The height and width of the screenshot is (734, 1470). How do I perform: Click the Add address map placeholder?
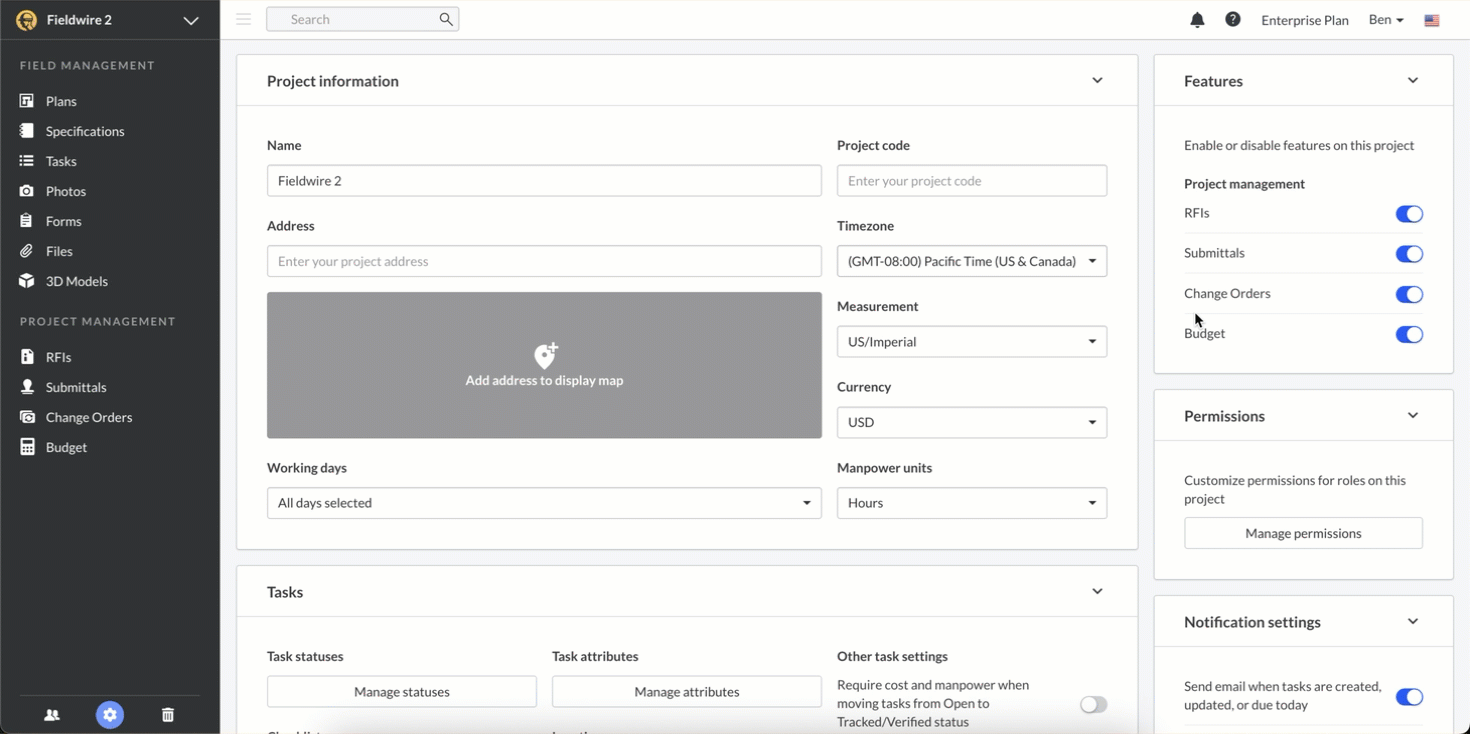click(544, 365)
